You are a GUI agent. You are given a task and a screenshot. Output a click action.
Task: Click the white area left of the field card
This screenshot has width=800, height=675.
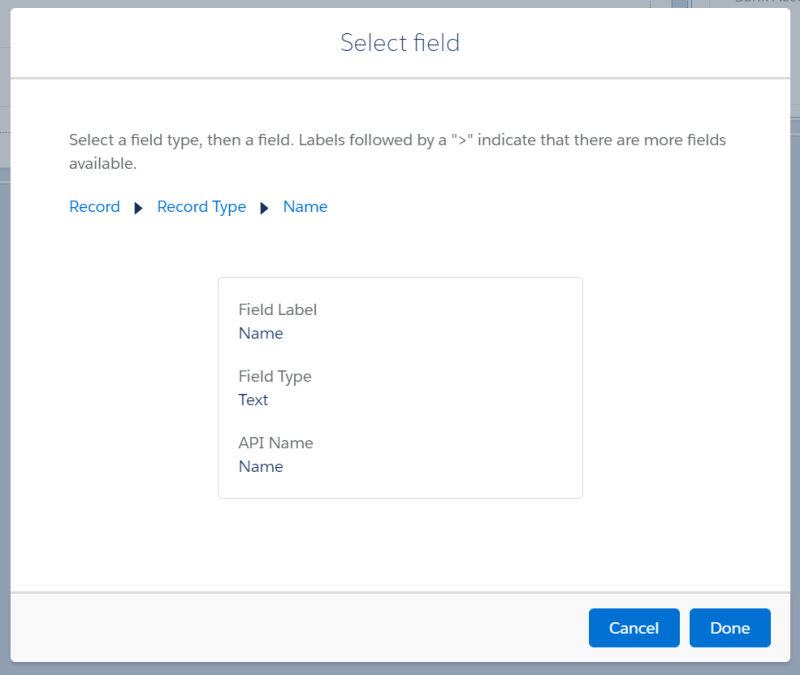tap(130, 387)
